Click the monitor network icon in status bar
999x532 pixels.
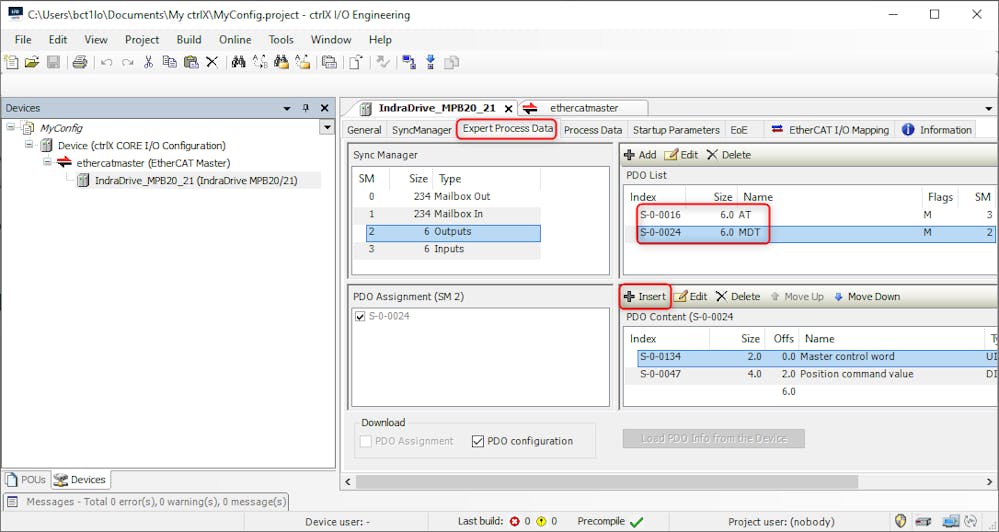(x=951, y=521)
